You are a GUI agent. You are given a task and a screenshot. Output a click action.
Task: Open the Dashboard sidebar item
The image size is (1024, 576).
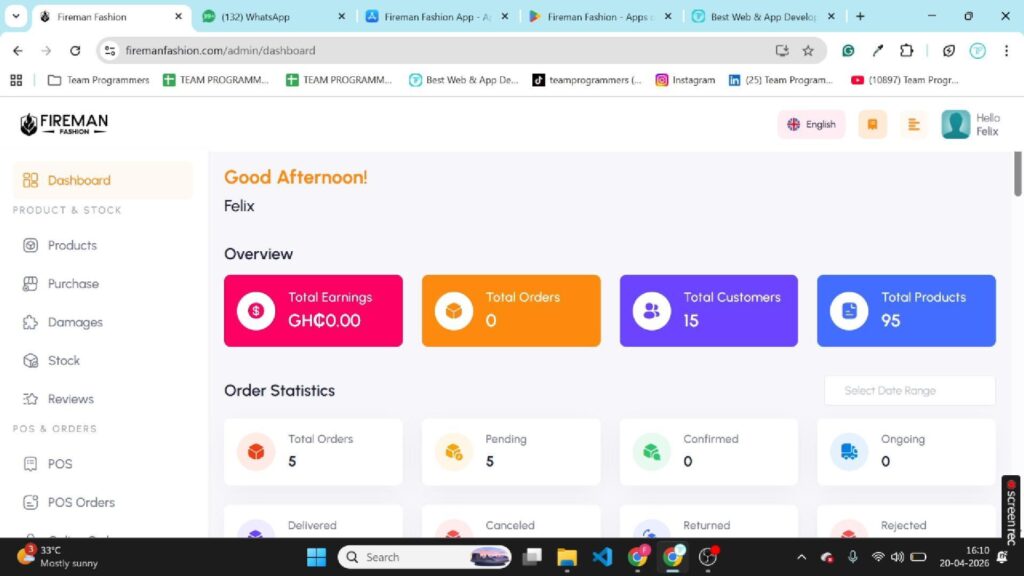pyautogui.click(x=103, y=180)
